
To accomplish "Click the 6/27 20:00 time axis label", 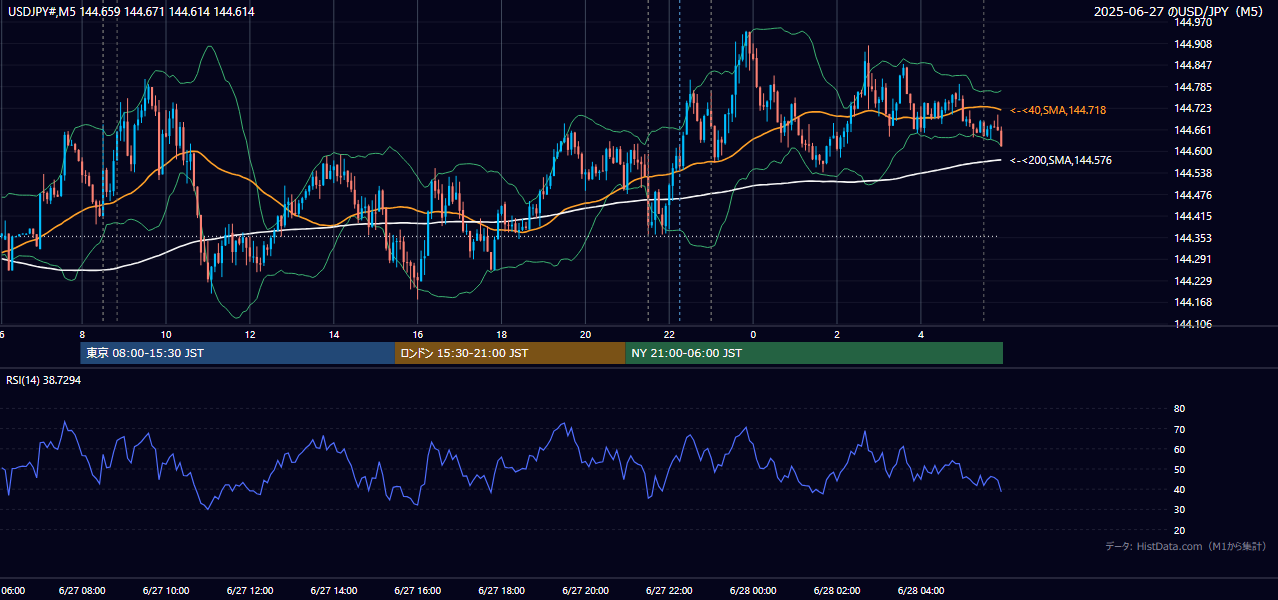I will coord(586,591).
